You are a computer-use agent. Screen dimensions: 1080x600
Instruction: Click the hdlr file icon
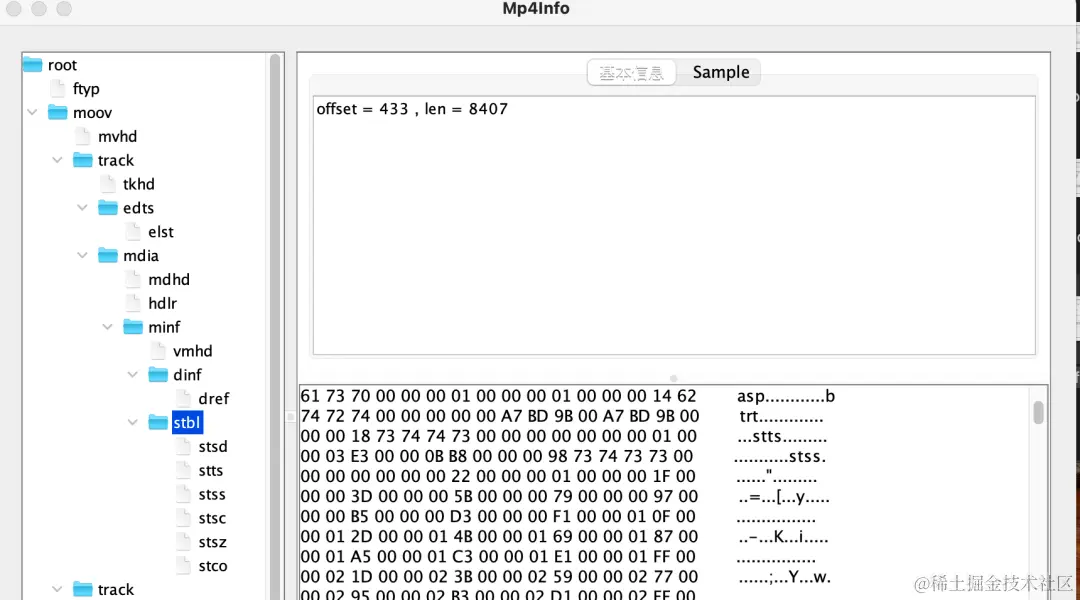[x=133, y=302]
